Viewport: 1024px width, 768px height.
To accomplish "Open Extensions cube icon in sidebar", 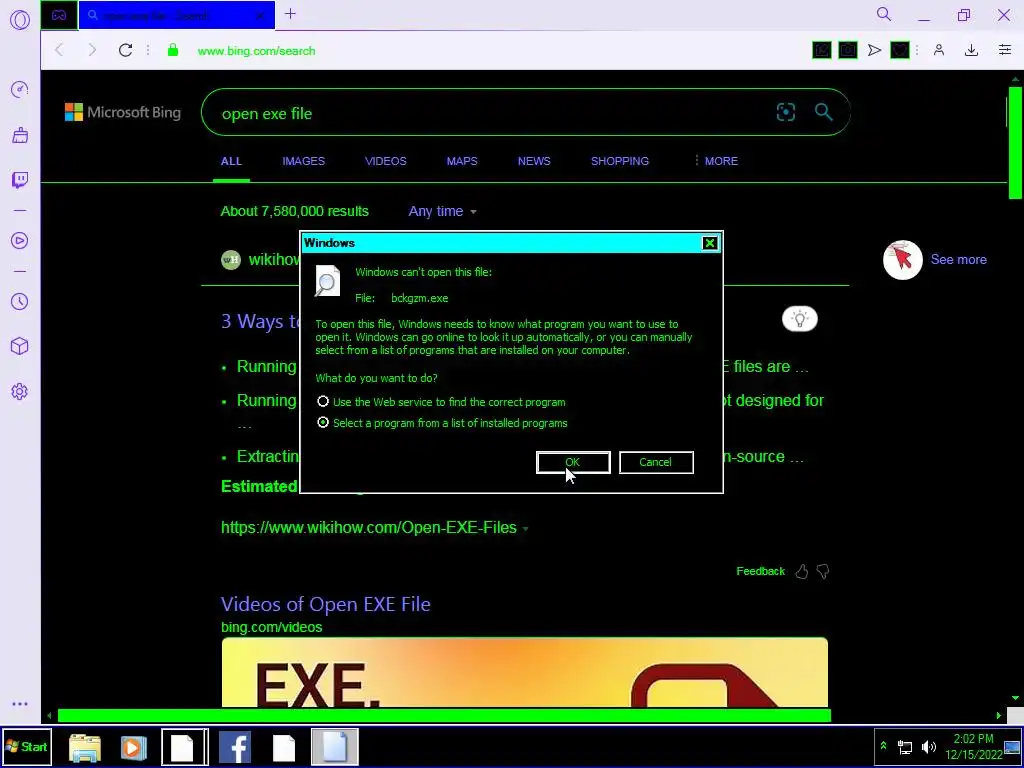I will pos(20,345).
